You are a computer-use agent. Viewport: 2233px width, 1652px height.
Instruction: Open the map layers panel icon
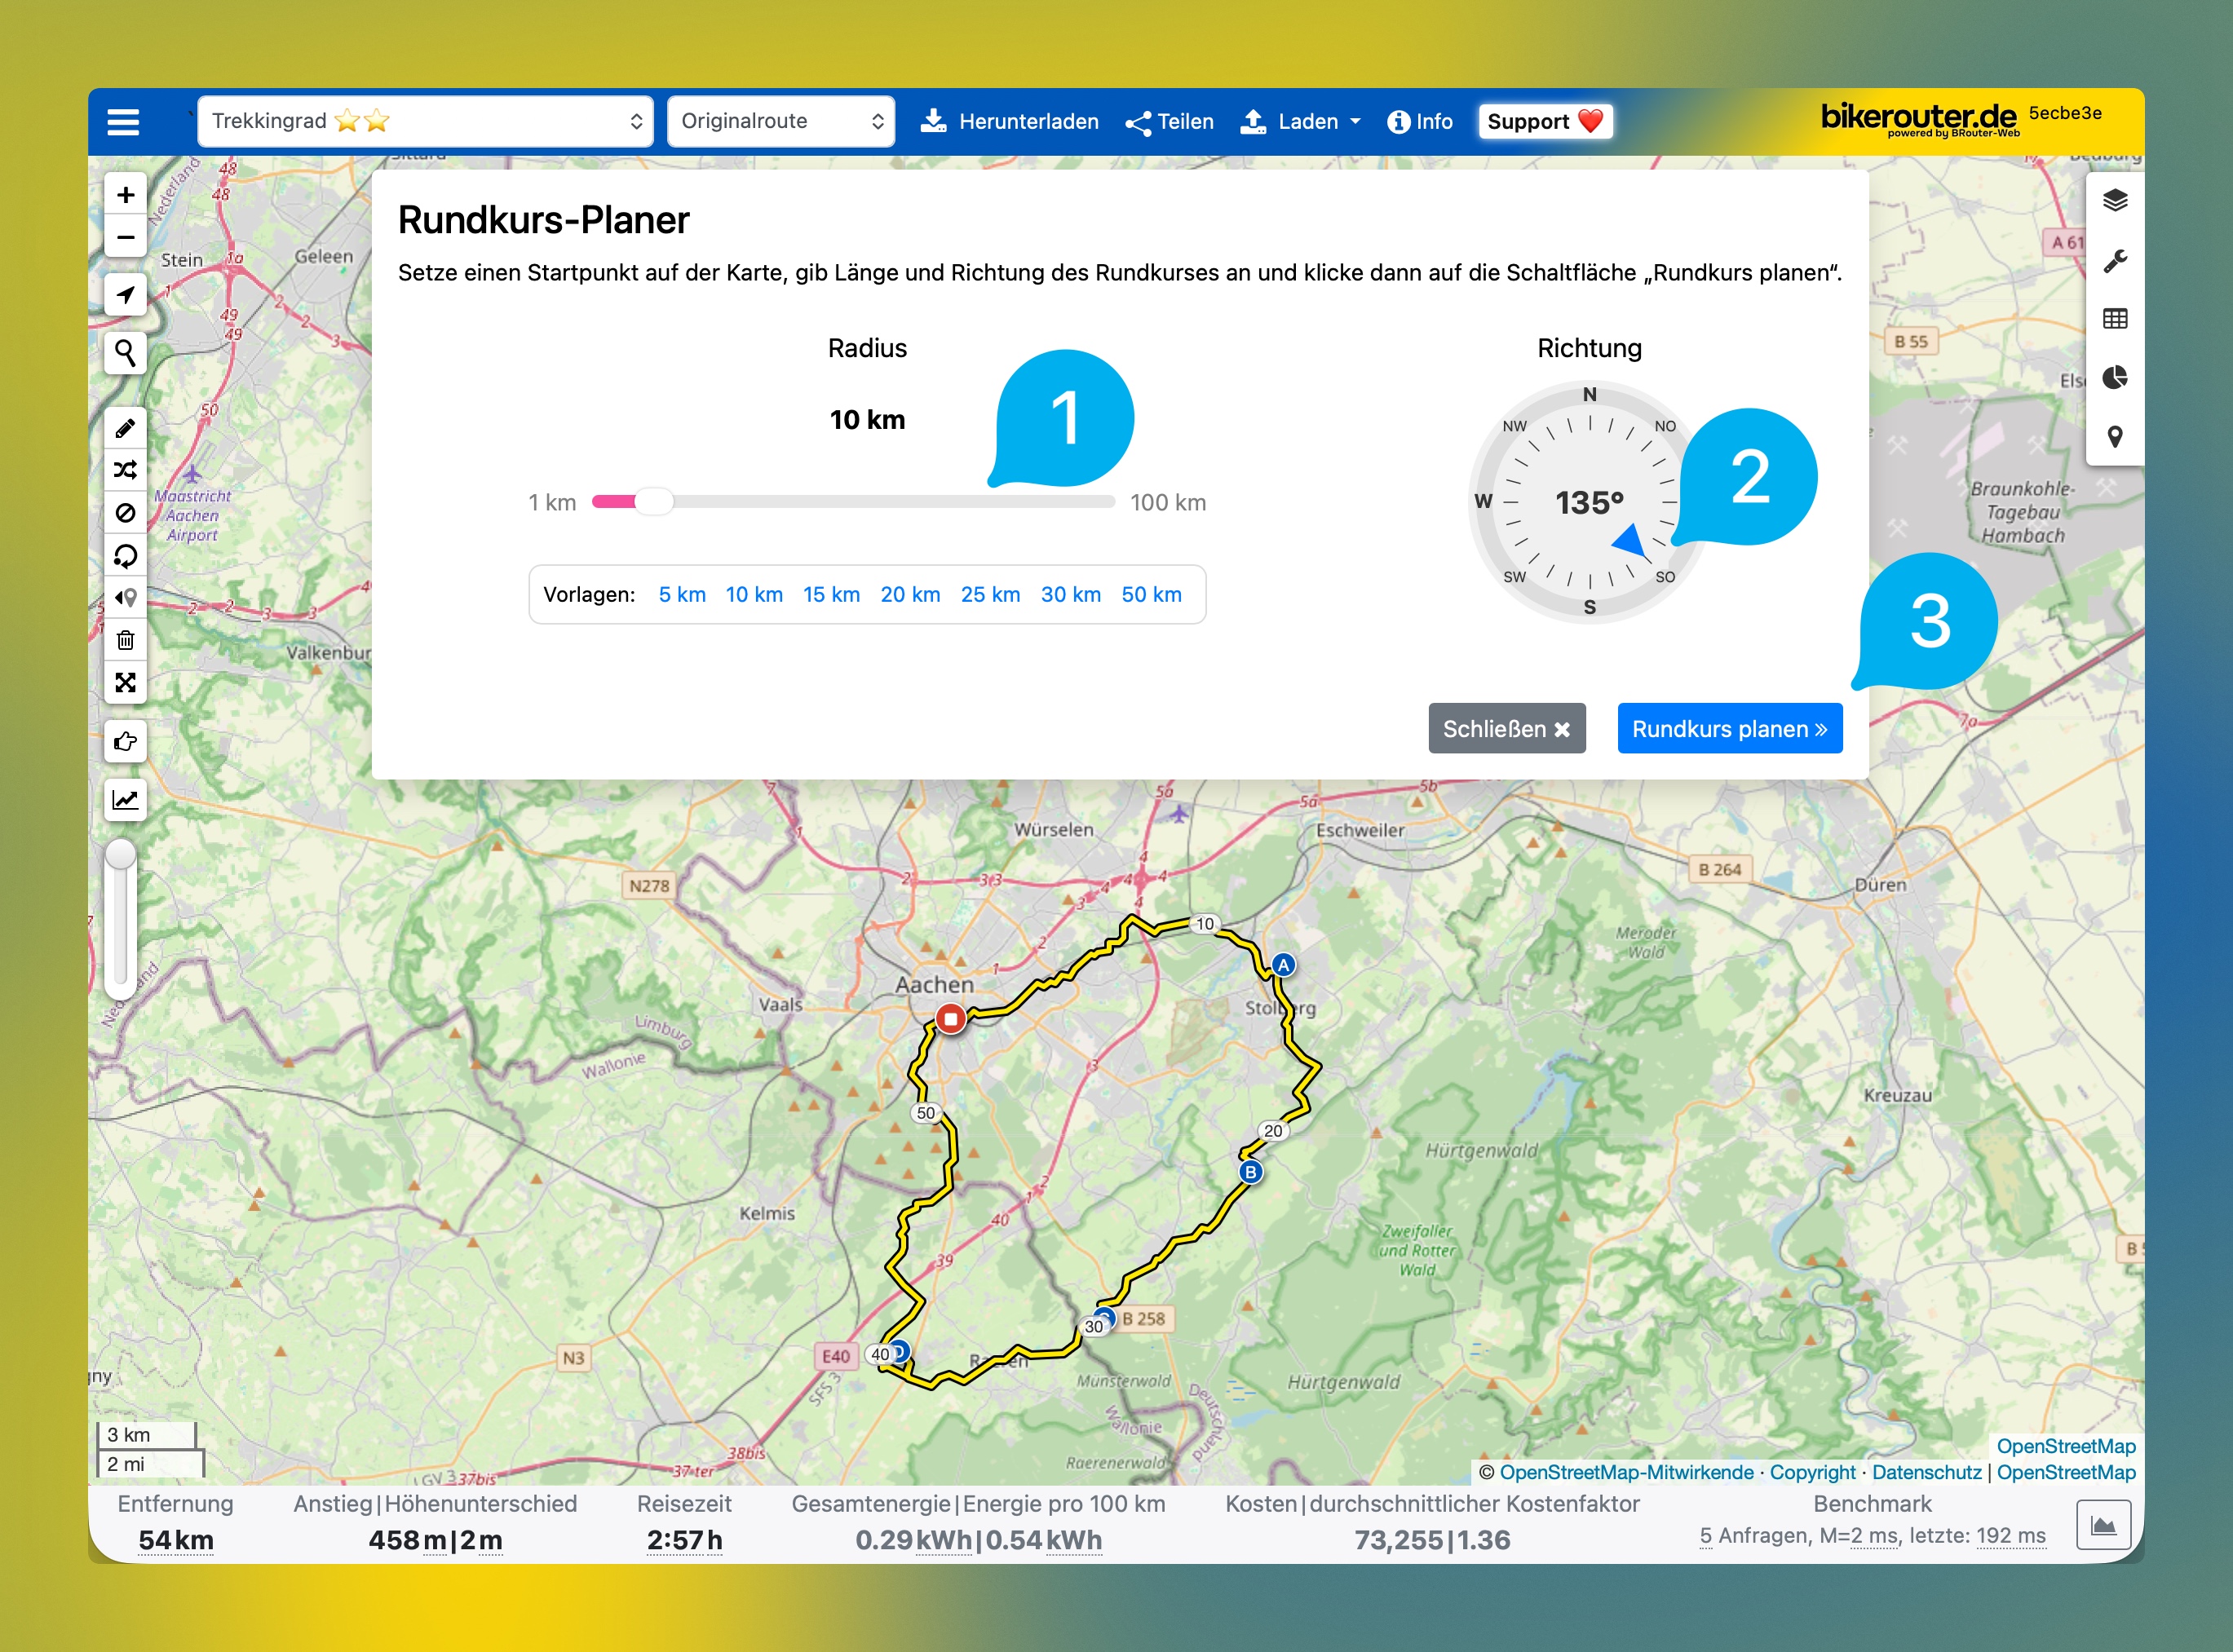pyautogui.click(x=2114, y=201)
